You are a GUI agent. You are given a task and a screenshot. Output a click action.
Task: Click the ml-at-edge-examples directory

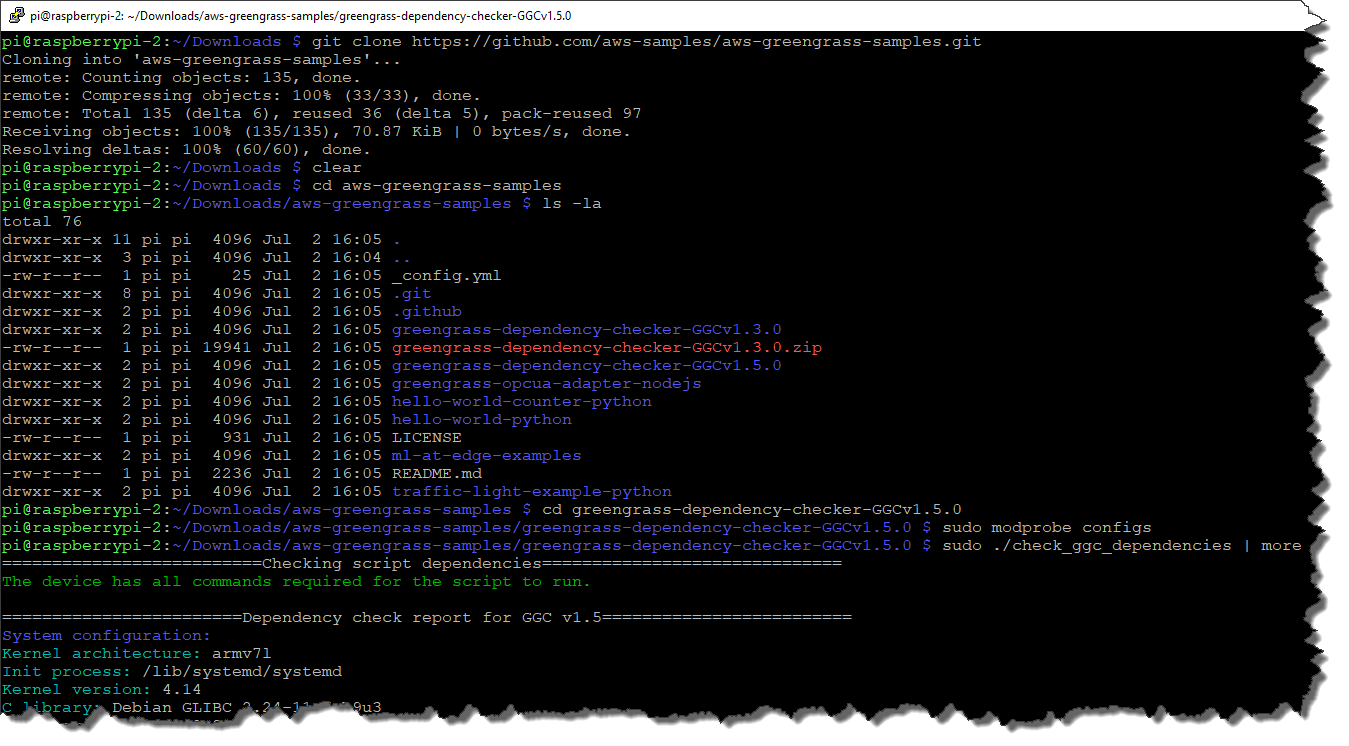coord(487,456)
